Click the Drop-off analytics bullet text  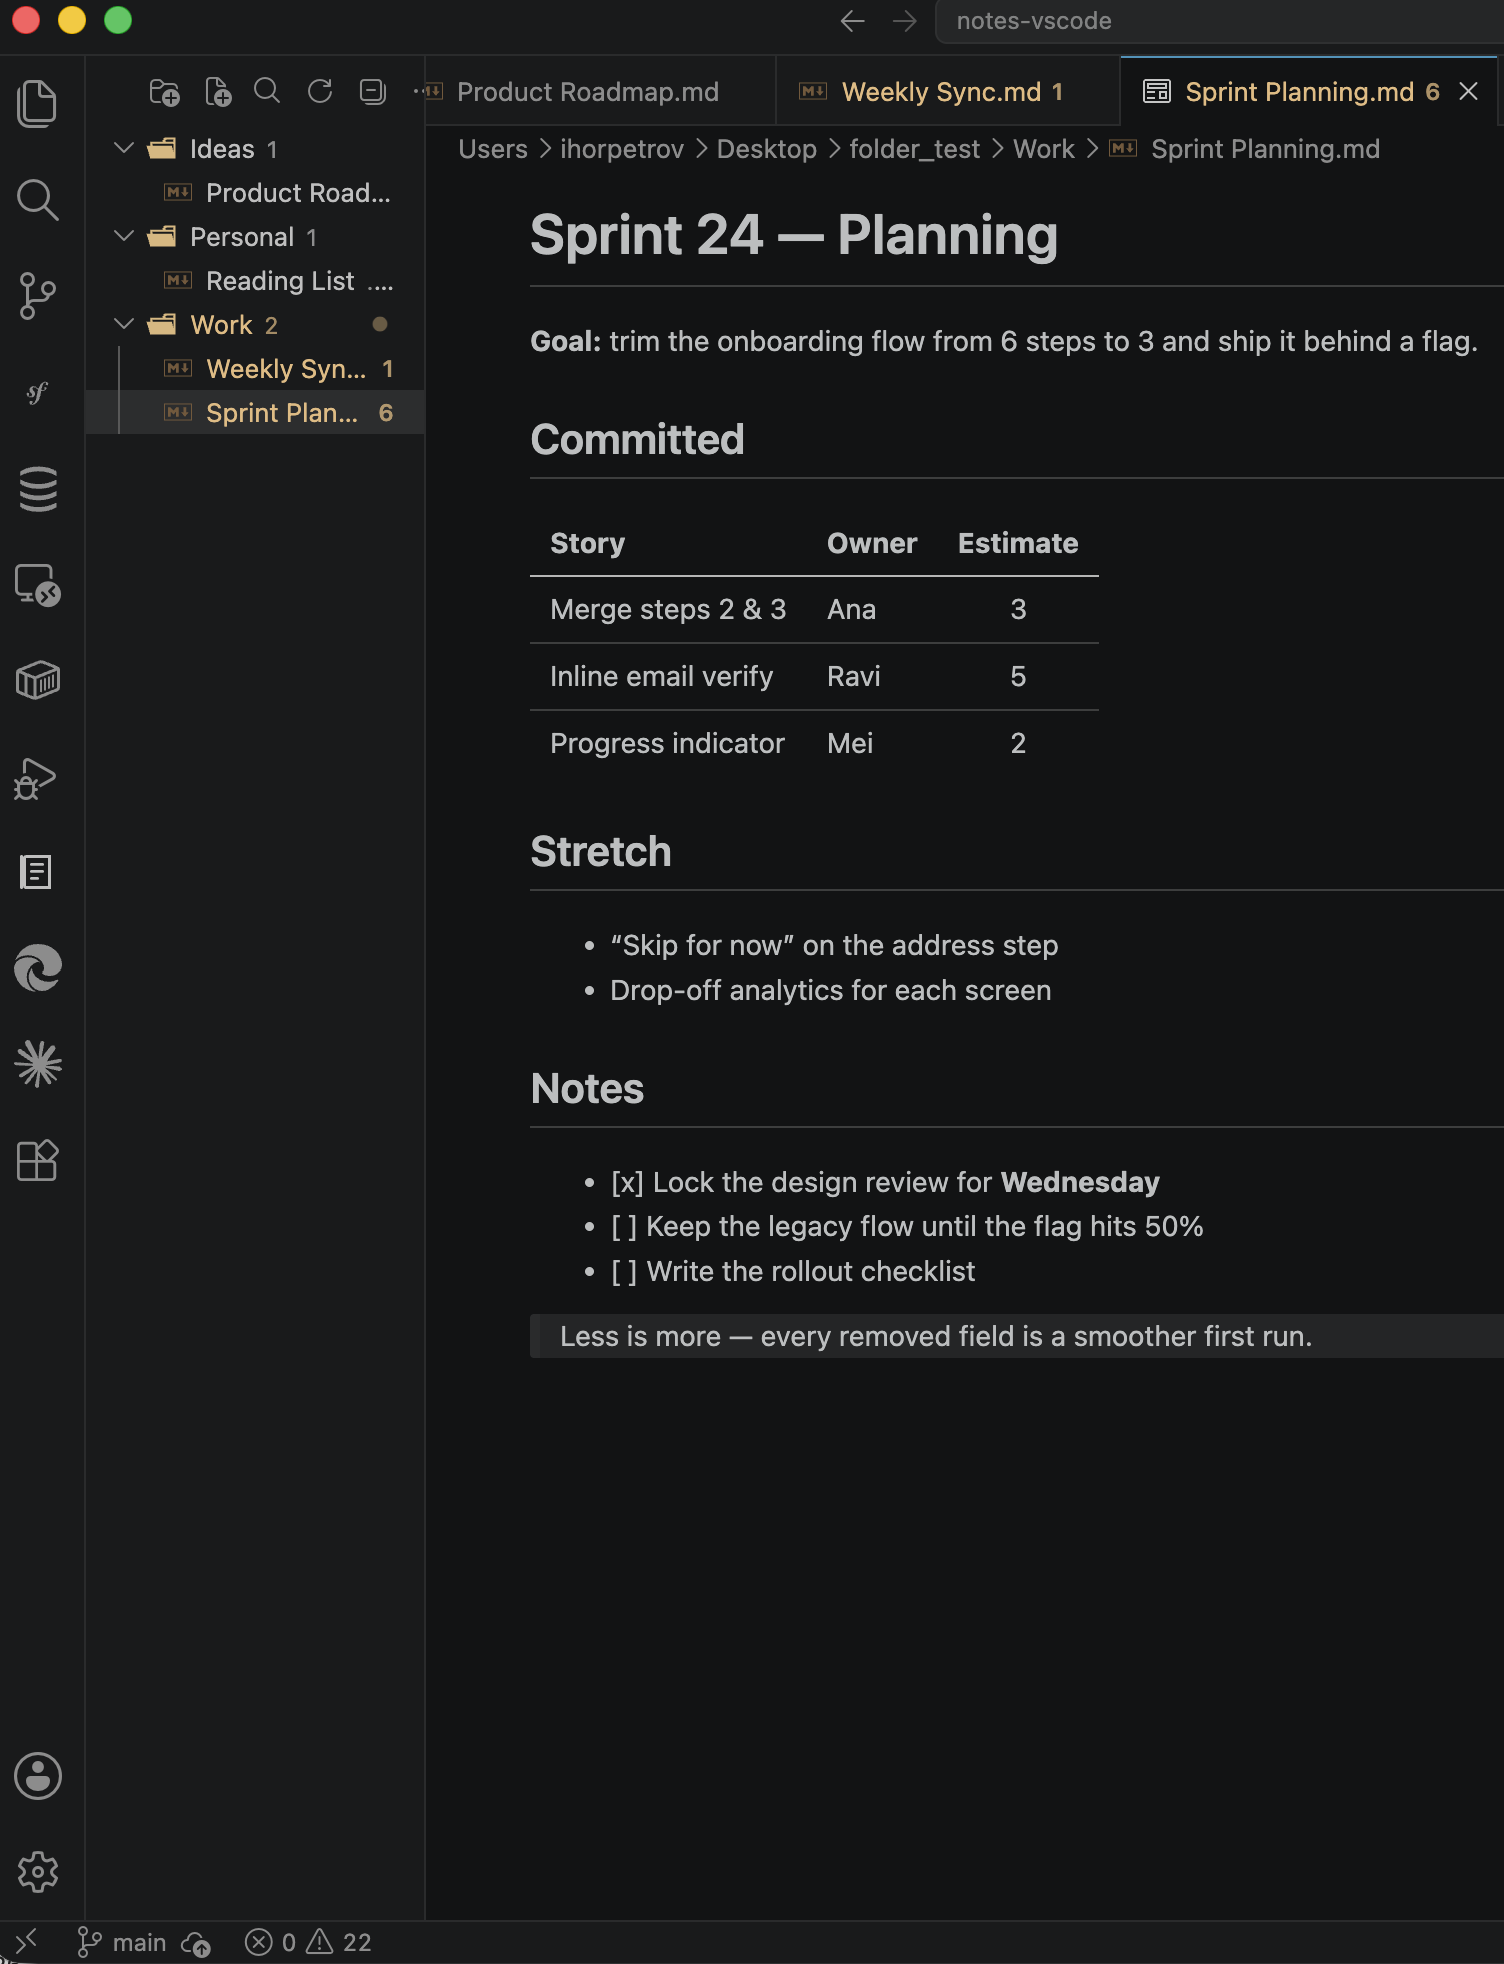[x=830, y=991]
